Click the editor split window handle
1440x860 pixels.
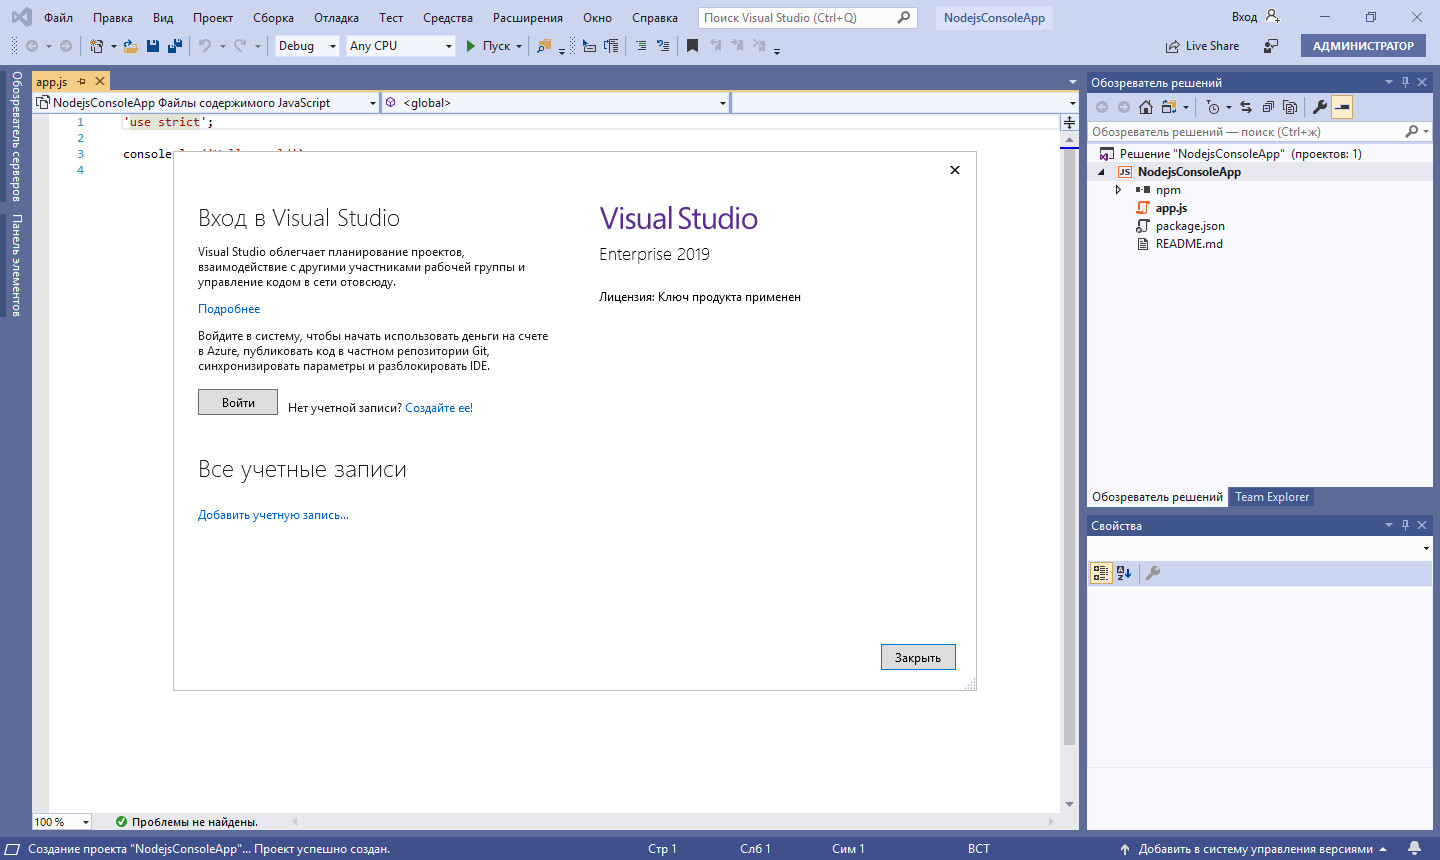[x=1069, y=122]
